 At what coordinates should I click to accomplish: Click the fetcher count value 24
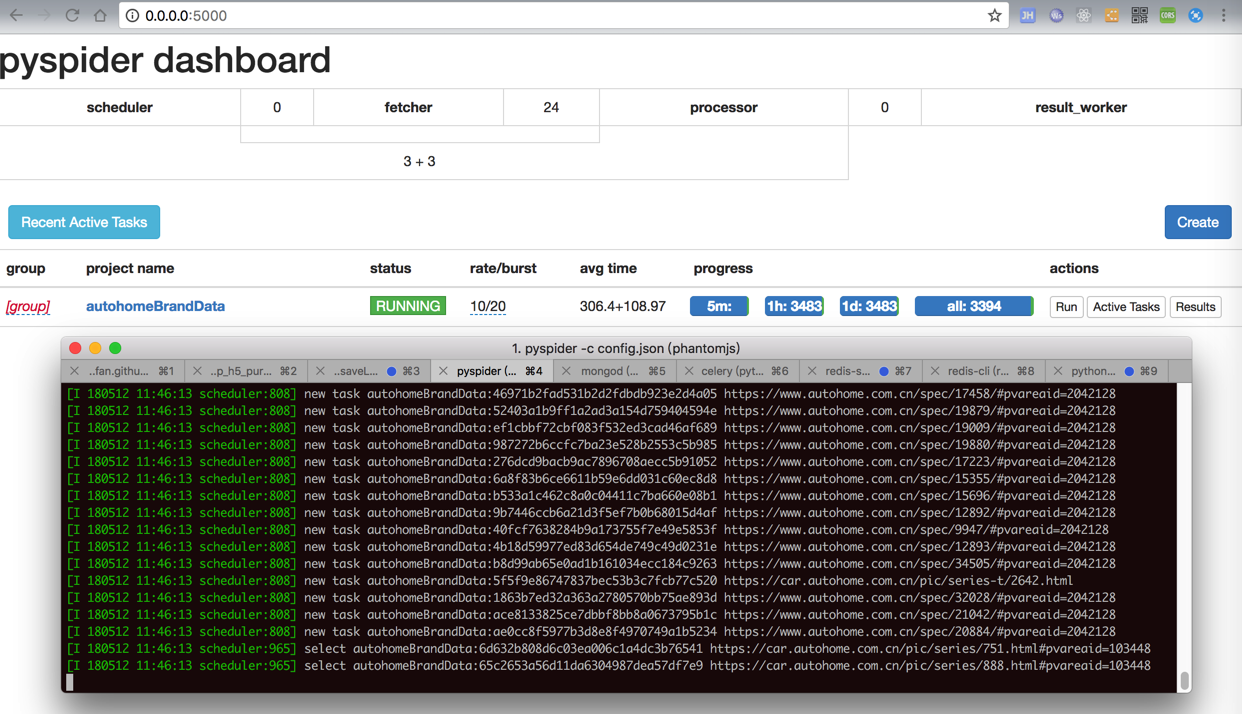pyautogui.click(x=551, y=107)
